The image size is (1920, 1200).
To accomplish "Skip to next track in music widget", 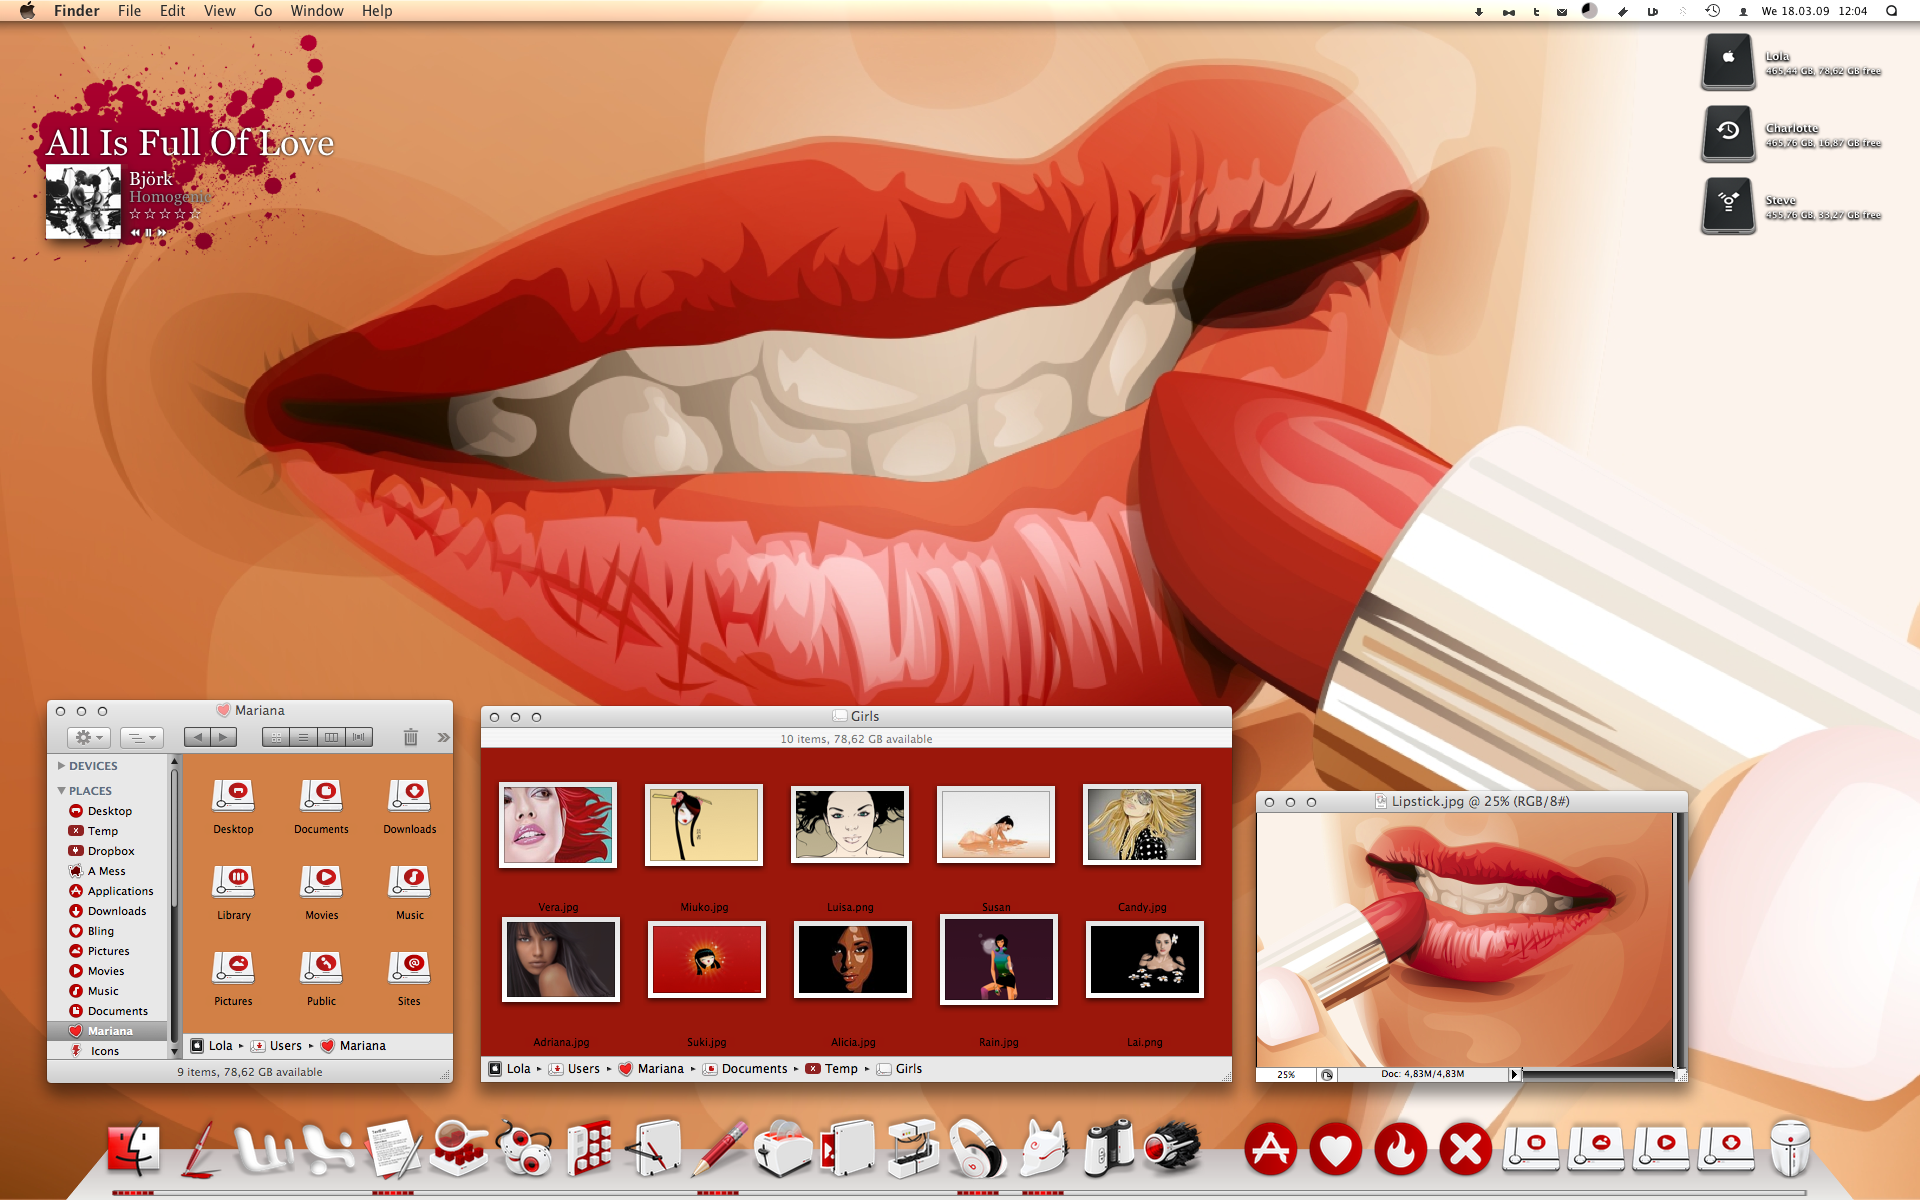I will point(162,233).
